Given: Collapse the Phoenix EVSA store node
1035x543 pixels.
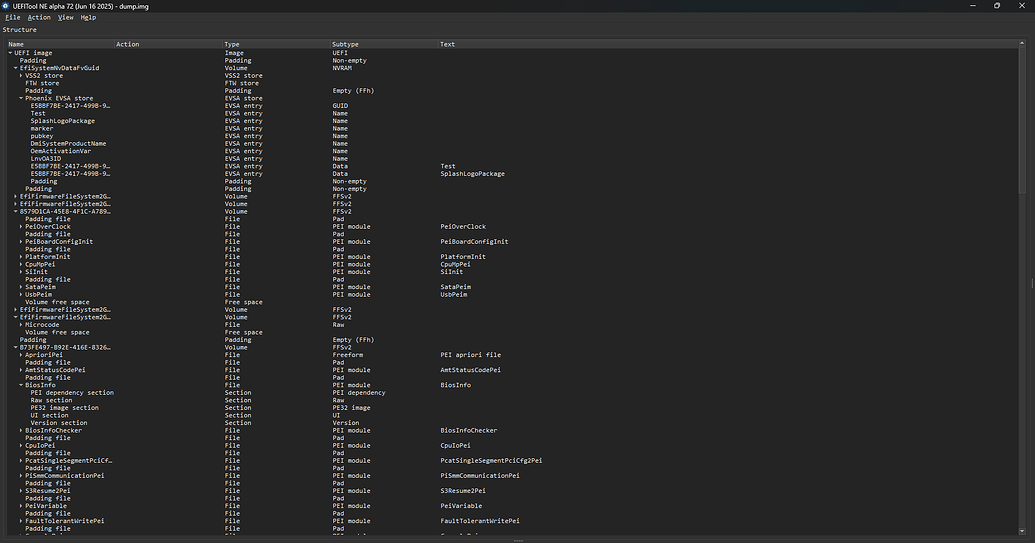Looking at the screenshot, I should click(21, 98).
